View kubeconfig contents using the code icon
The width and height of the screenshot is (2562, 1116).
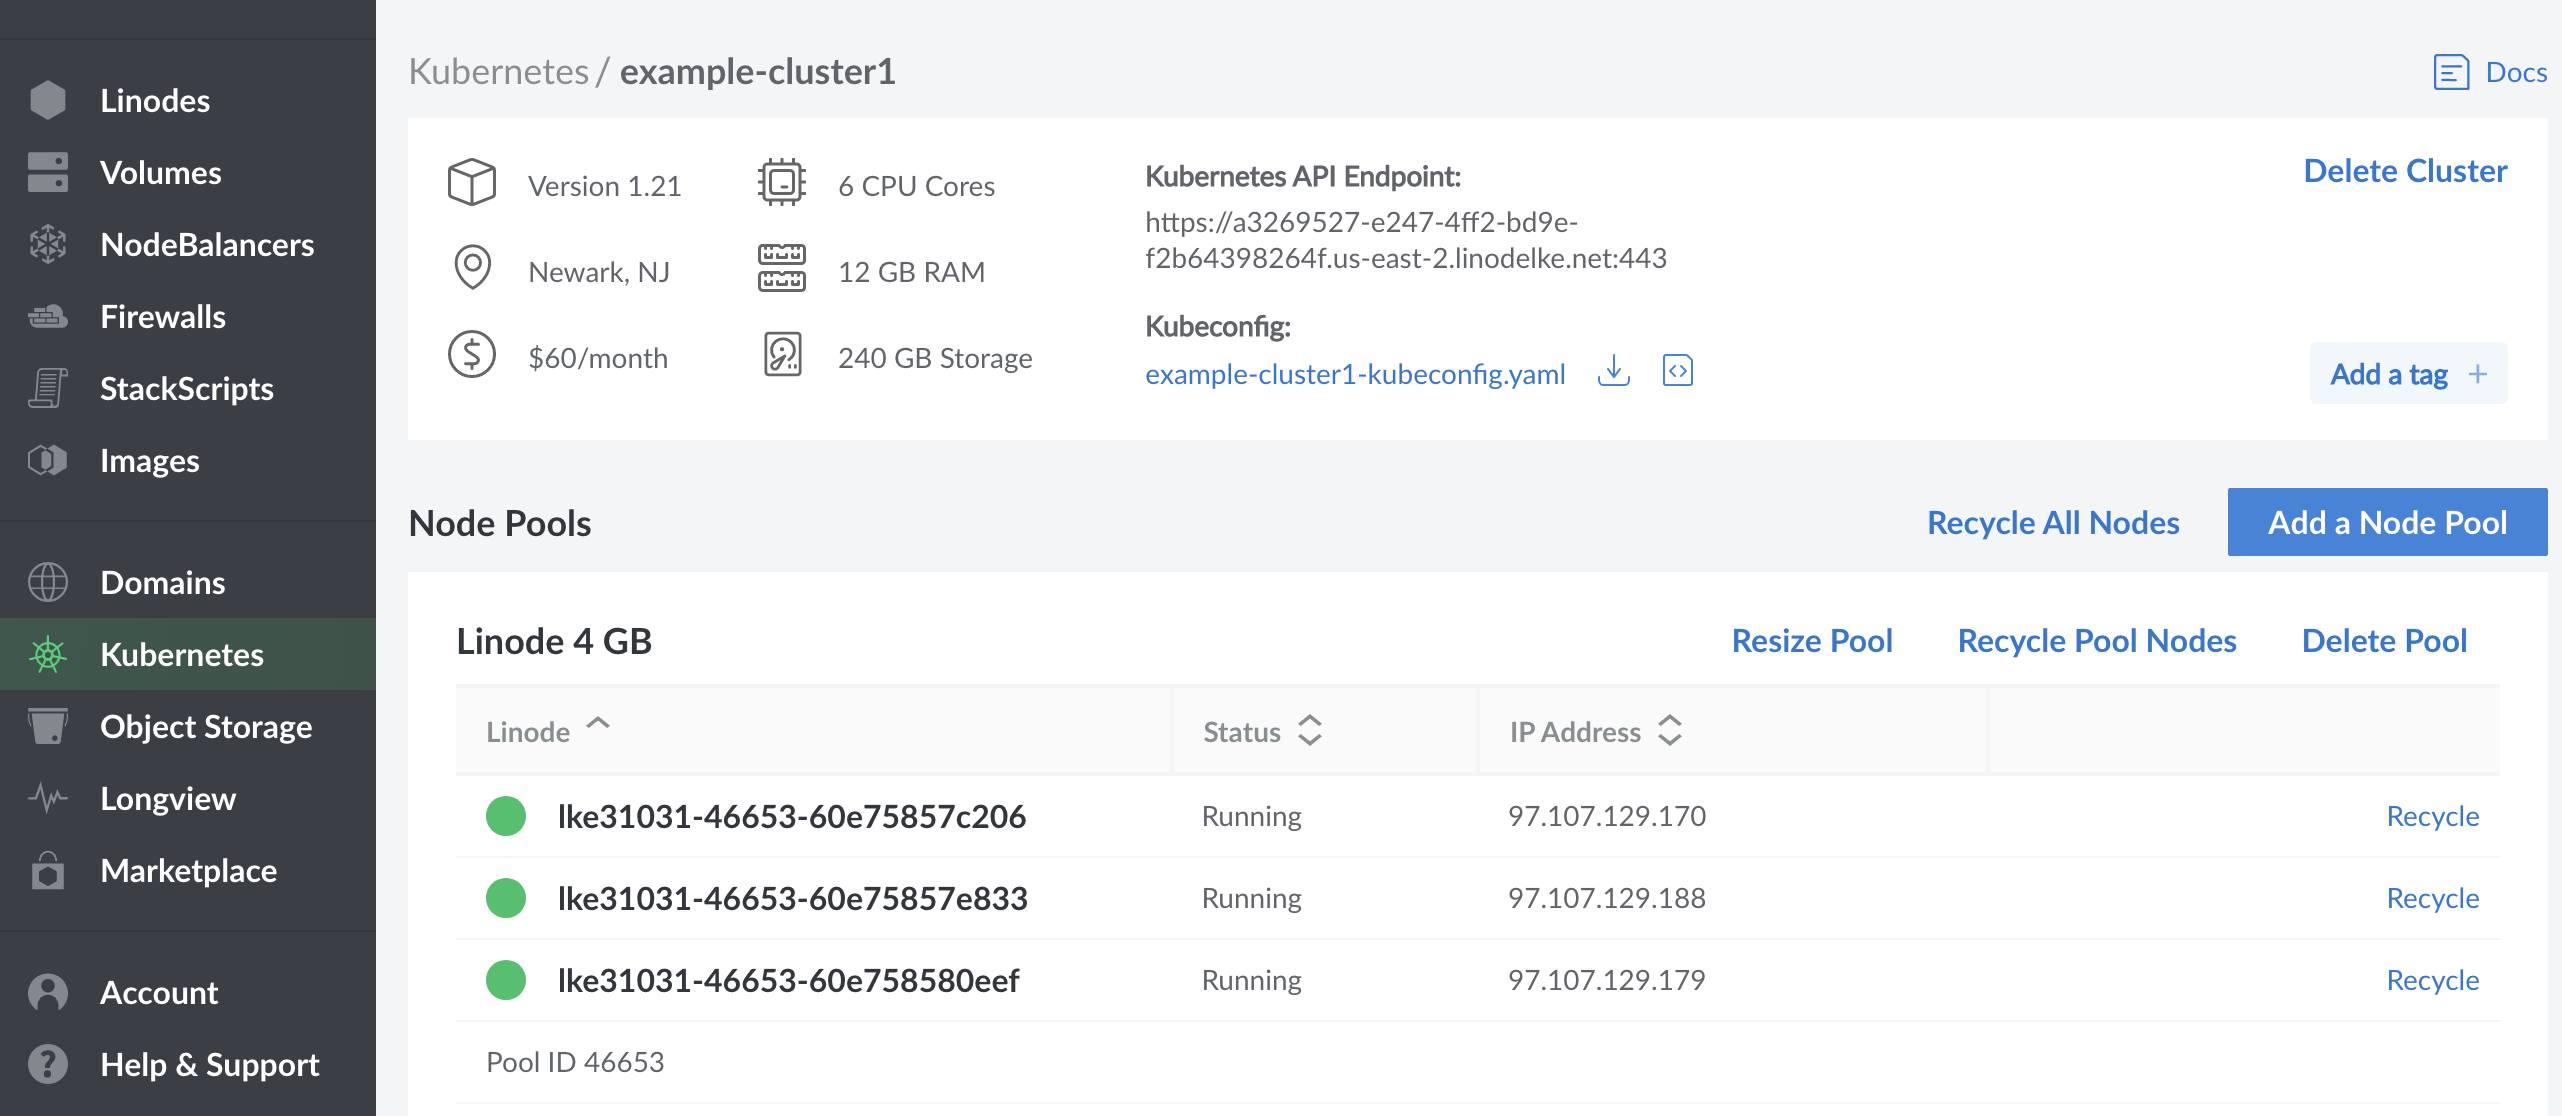point(1678,371)
